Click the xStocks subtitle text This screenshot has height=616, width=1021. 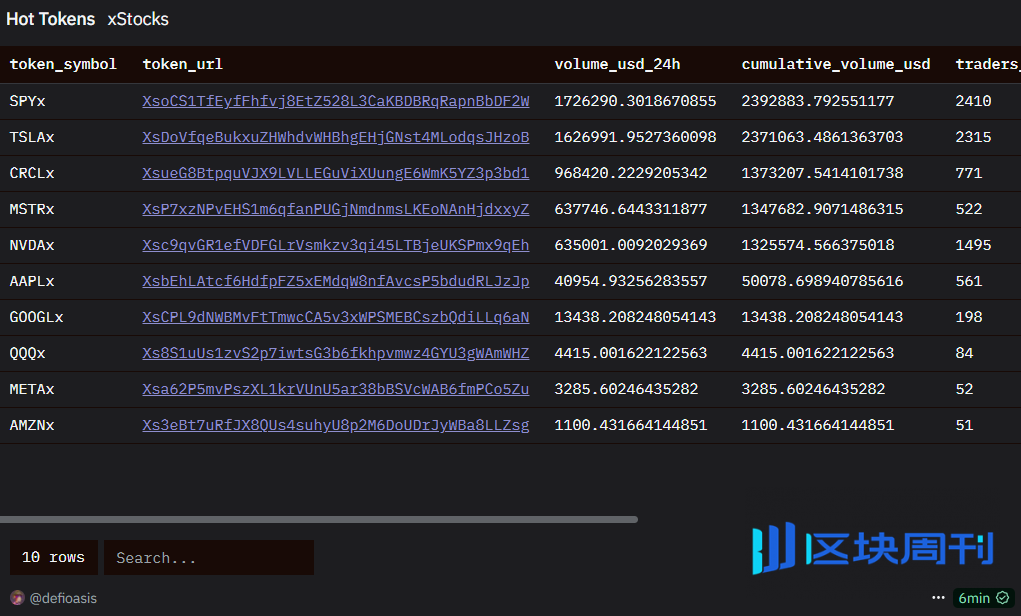click(138, 19)
